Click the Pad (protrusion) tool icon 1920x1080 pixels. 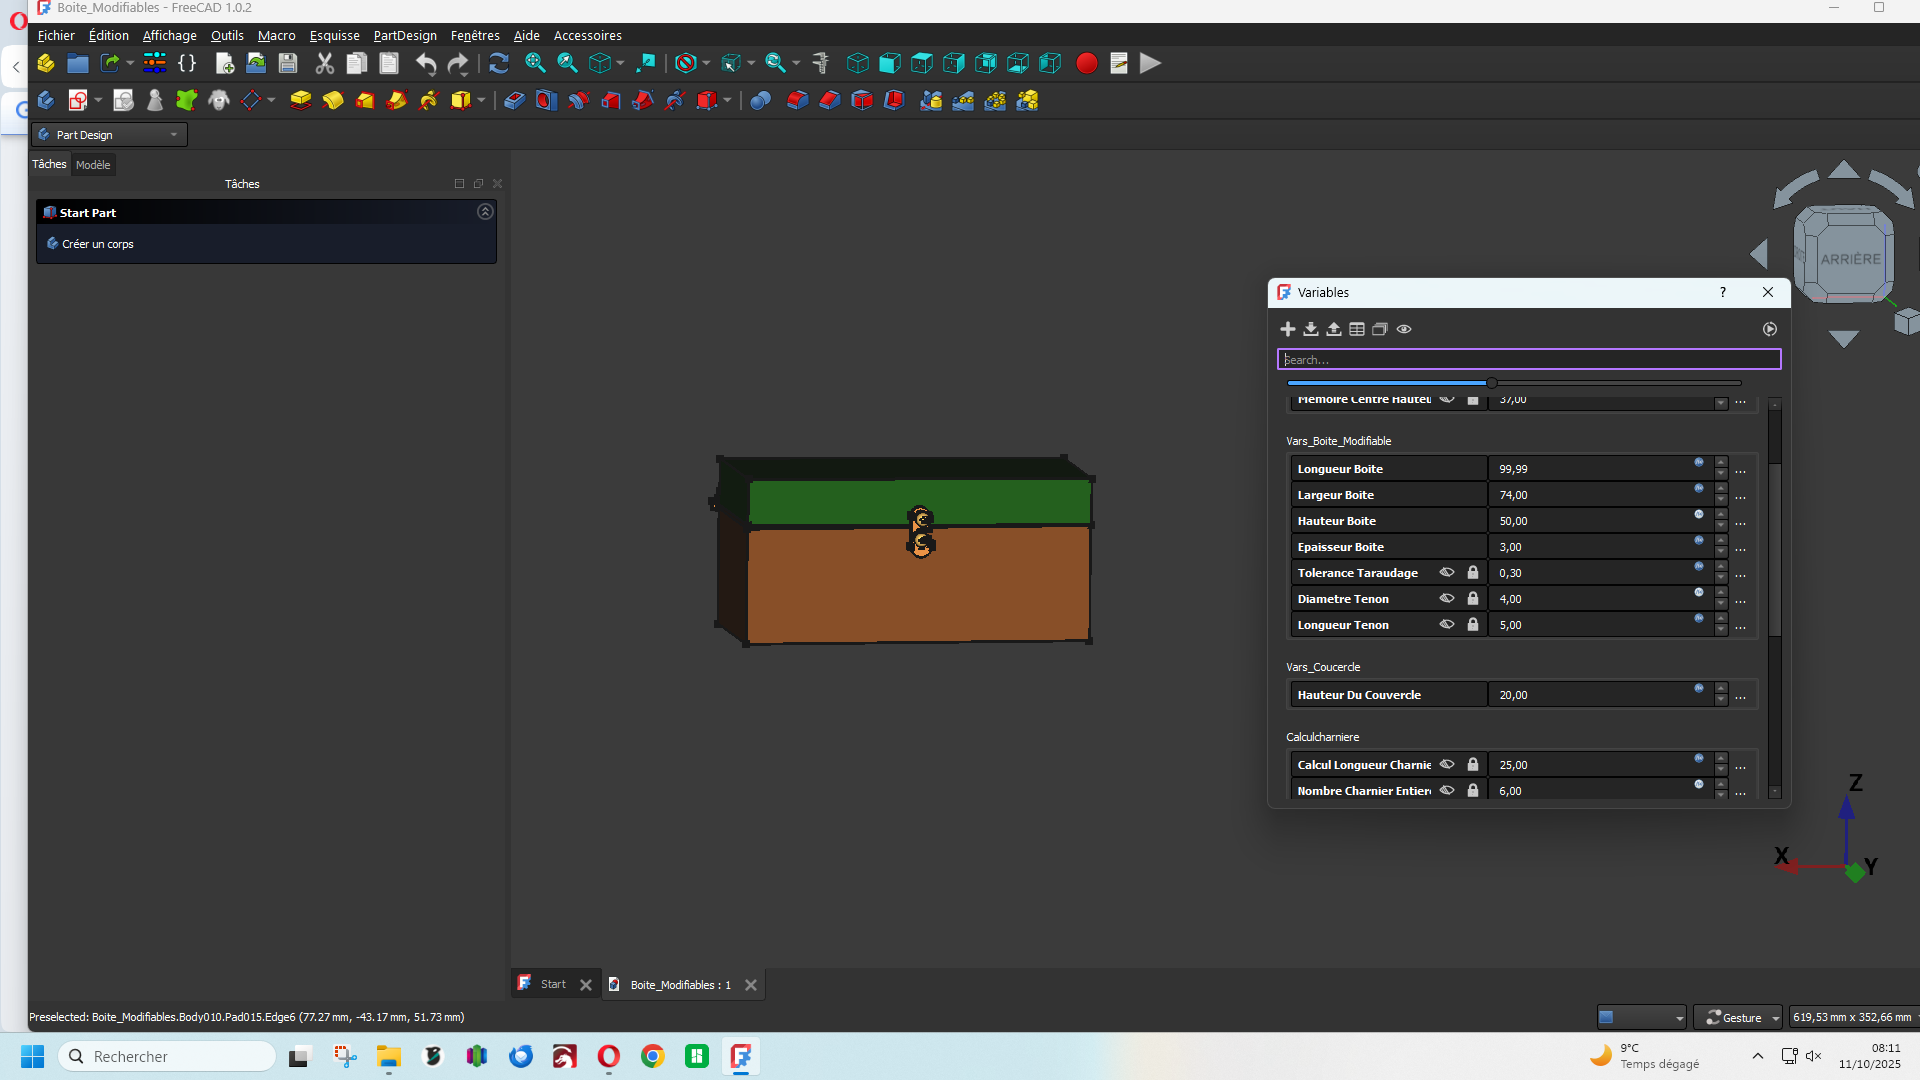(x=300, y=100)
